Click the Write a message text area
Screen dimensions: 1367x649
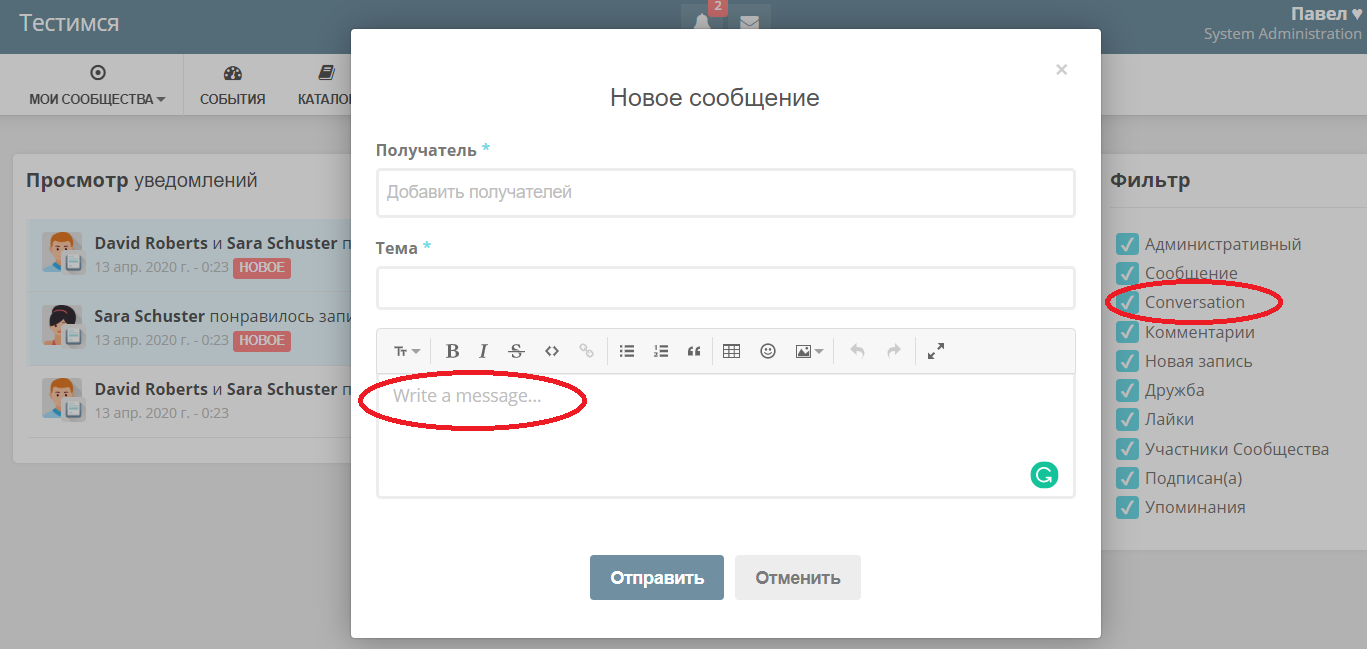[726, 435]
